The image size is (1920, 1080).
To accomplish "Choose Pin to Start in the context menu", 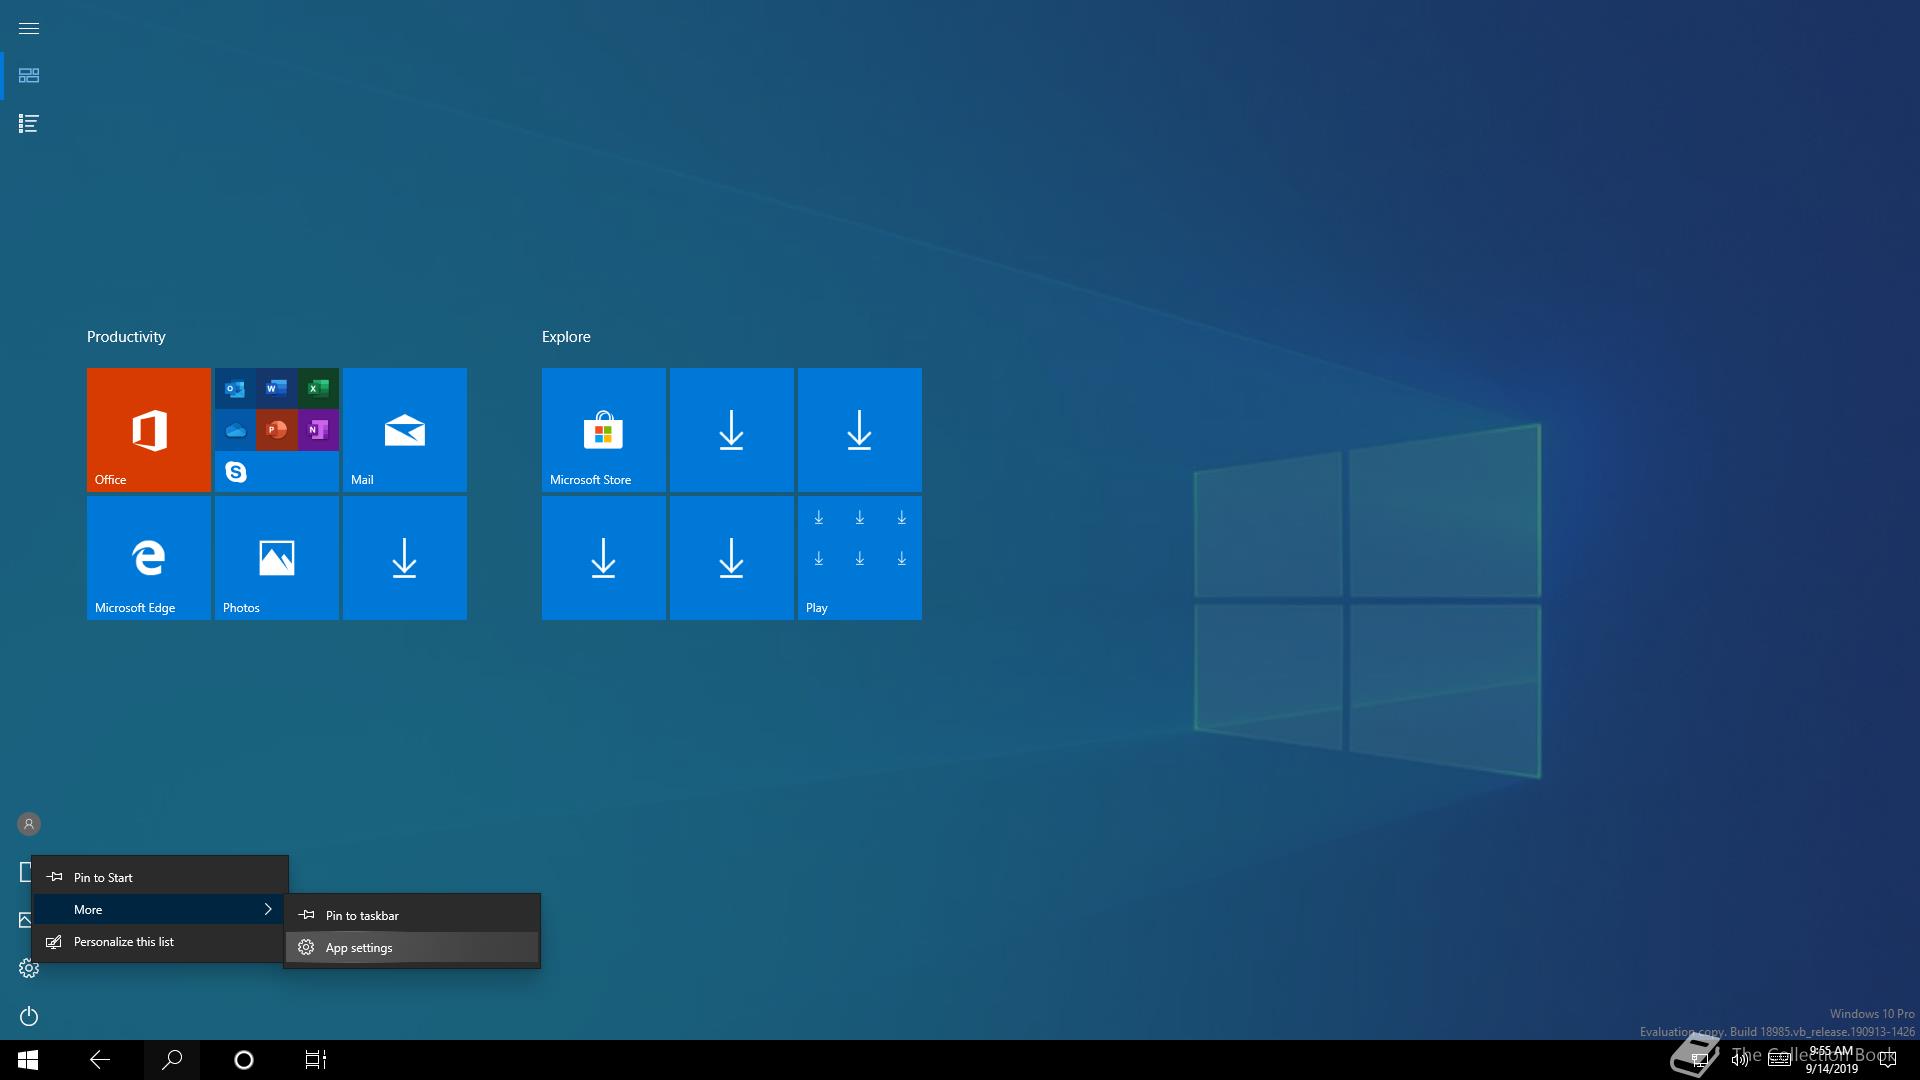I will pos(160,877).
